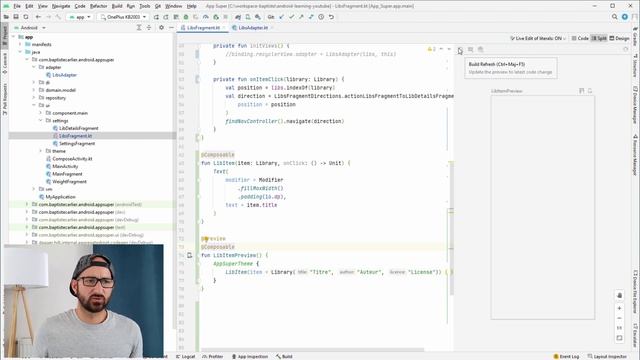Open the app run configuration dropdown
This screenshot has width=640, height=360.
point(80,17)
